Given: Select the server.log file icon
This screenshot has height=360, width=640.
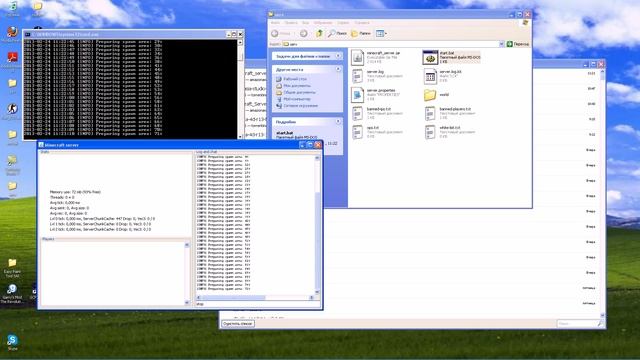Looking at the screenshot, I should tap(358, 76).
